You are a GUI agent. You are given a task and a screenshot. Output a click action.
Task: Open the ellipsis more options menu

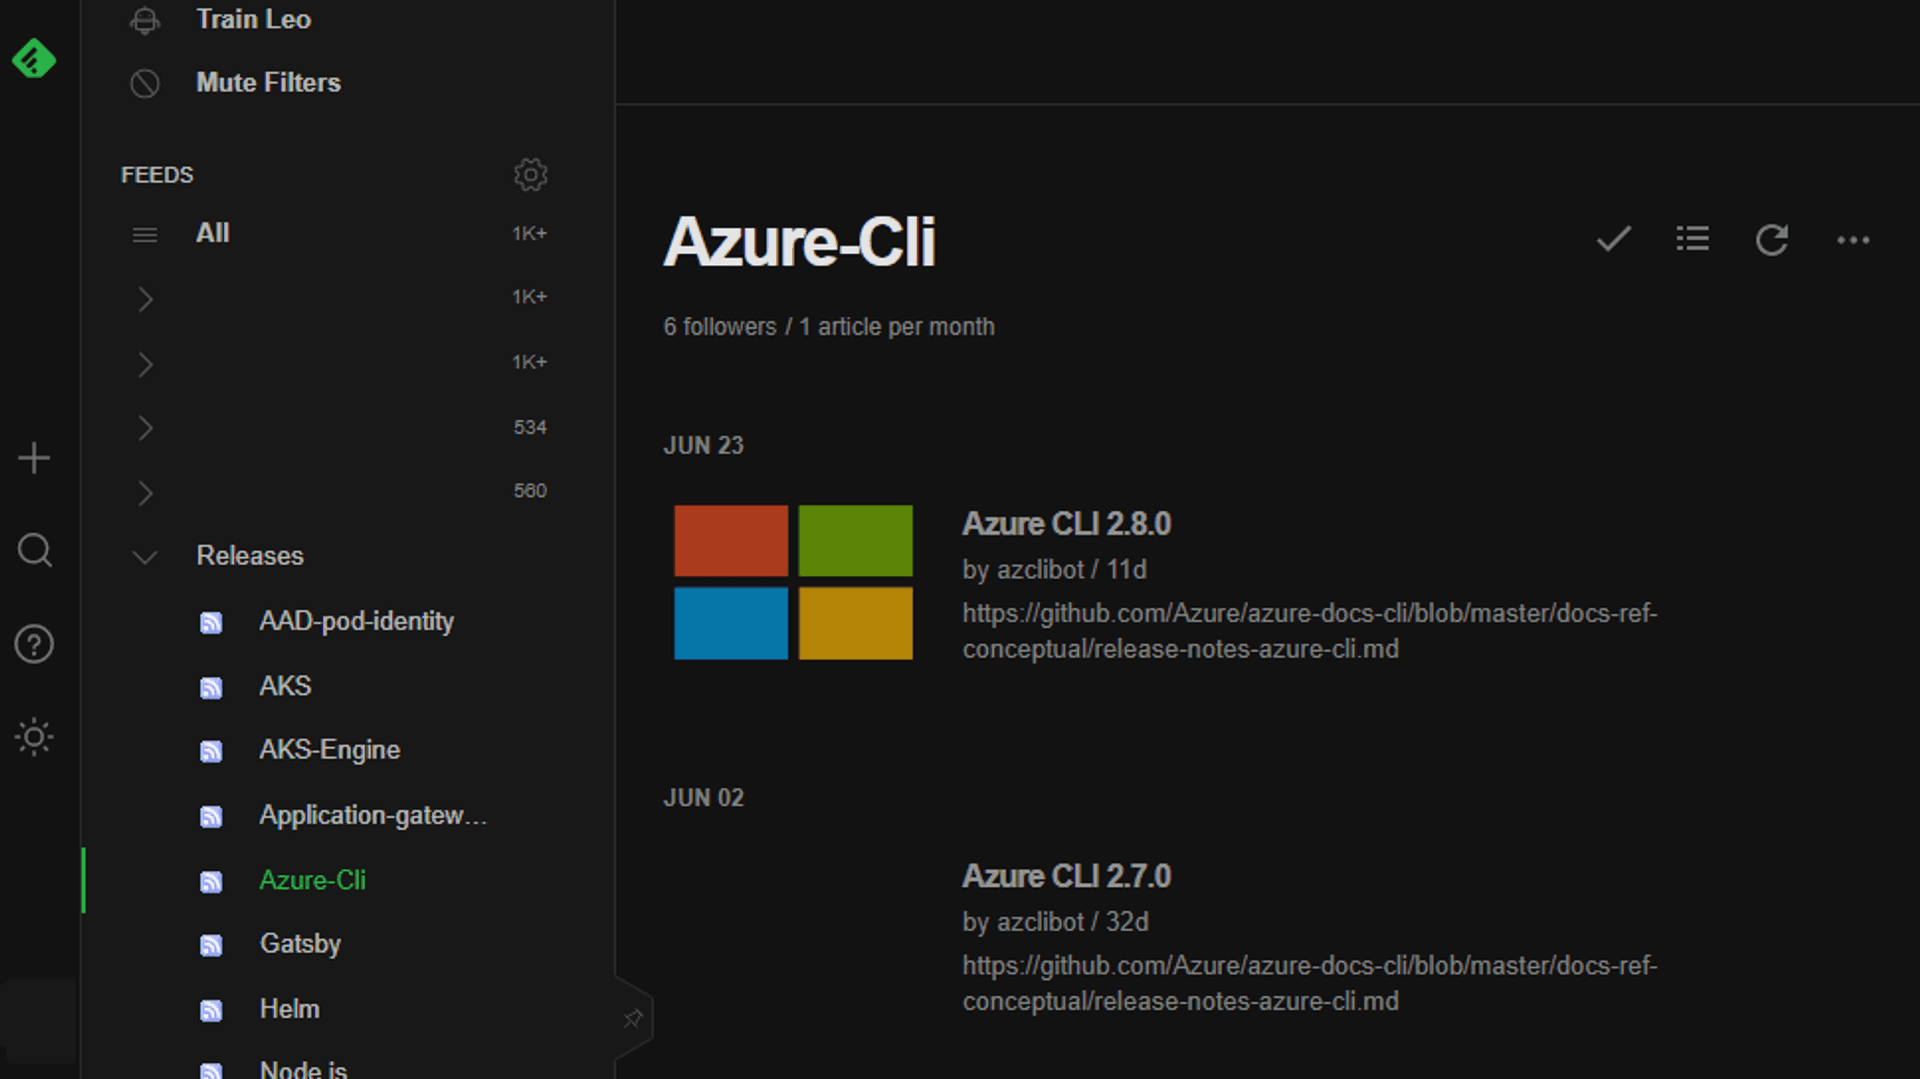[1854, 241]
